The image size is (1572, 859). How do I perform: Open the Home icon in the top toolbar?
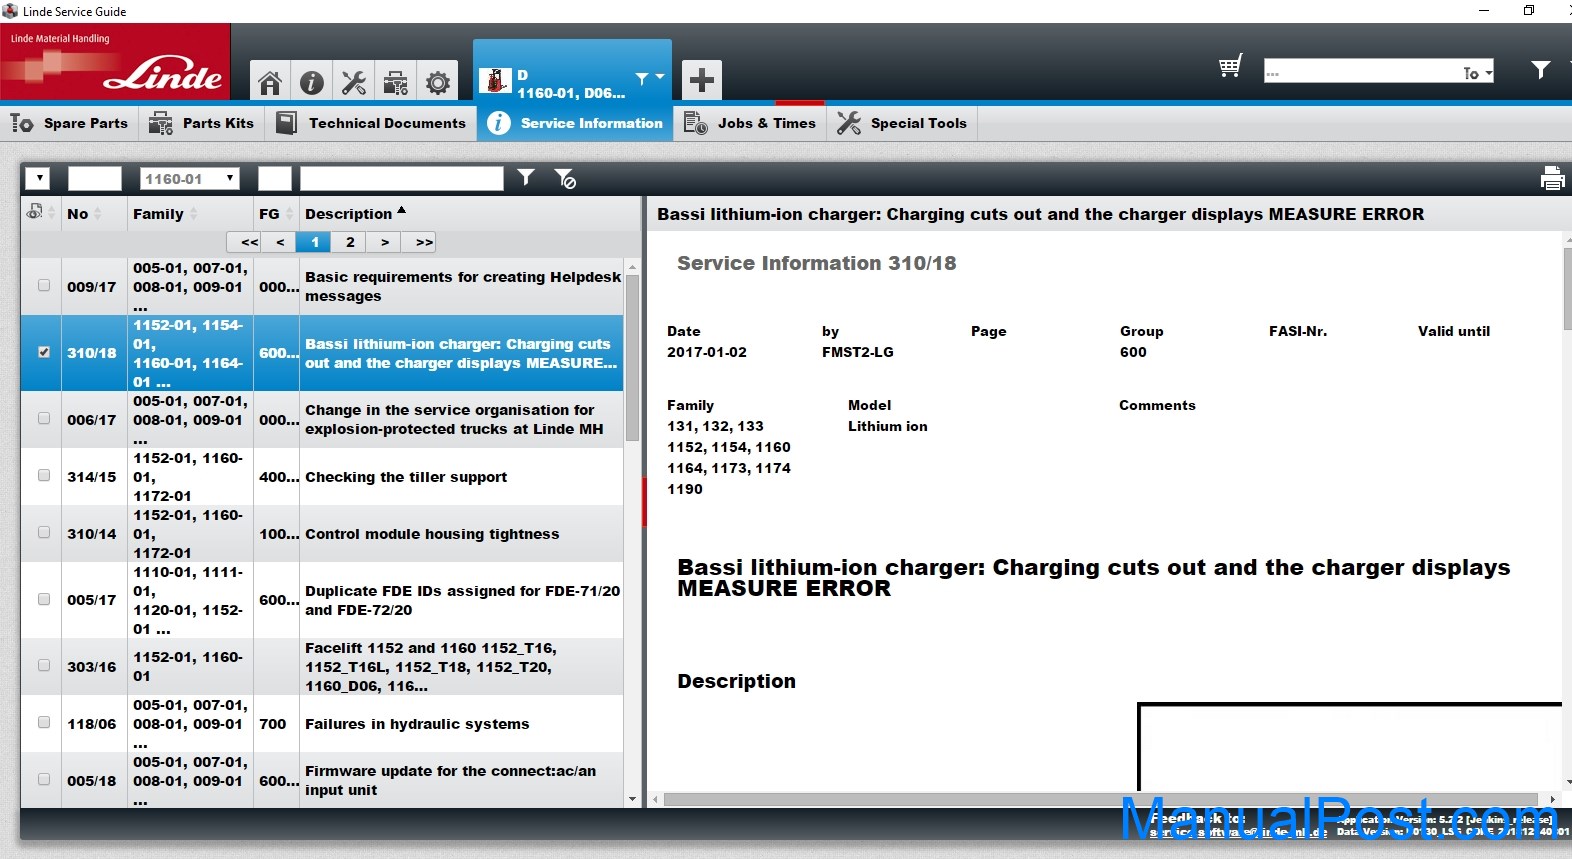269,82
